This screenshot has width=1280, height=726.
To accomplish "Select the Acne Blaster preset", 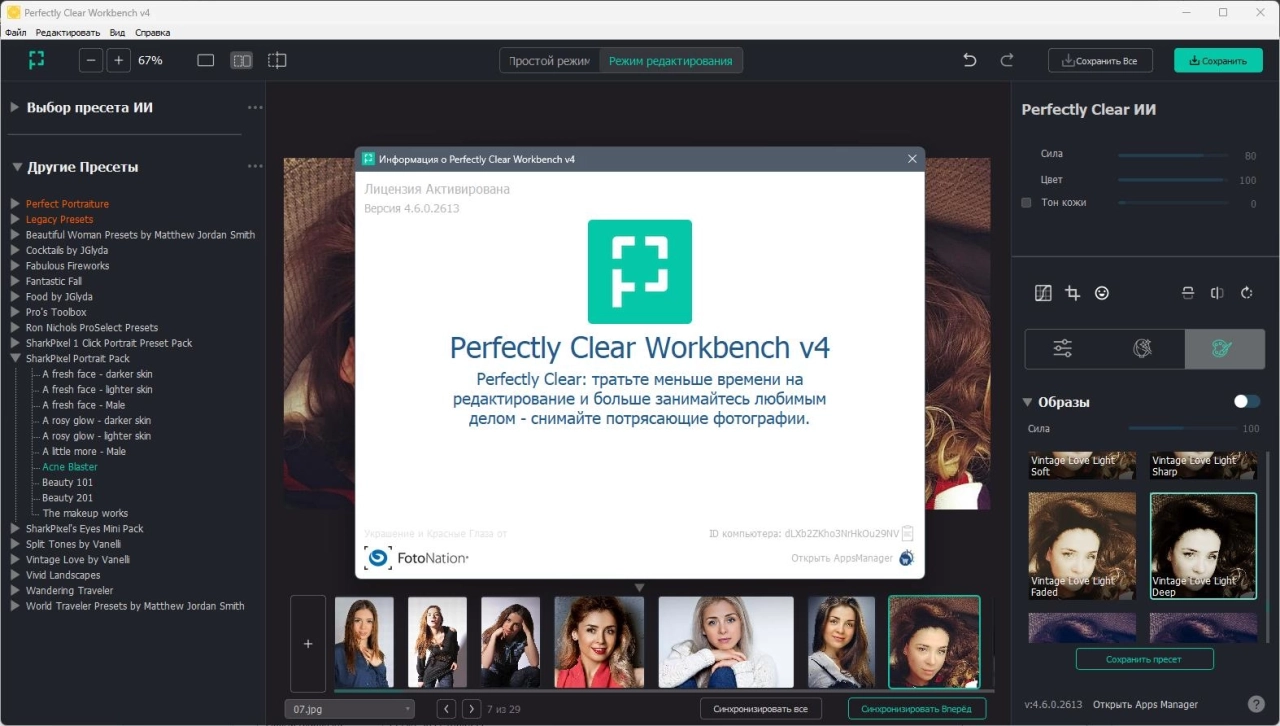I will (x=70, y=467).
